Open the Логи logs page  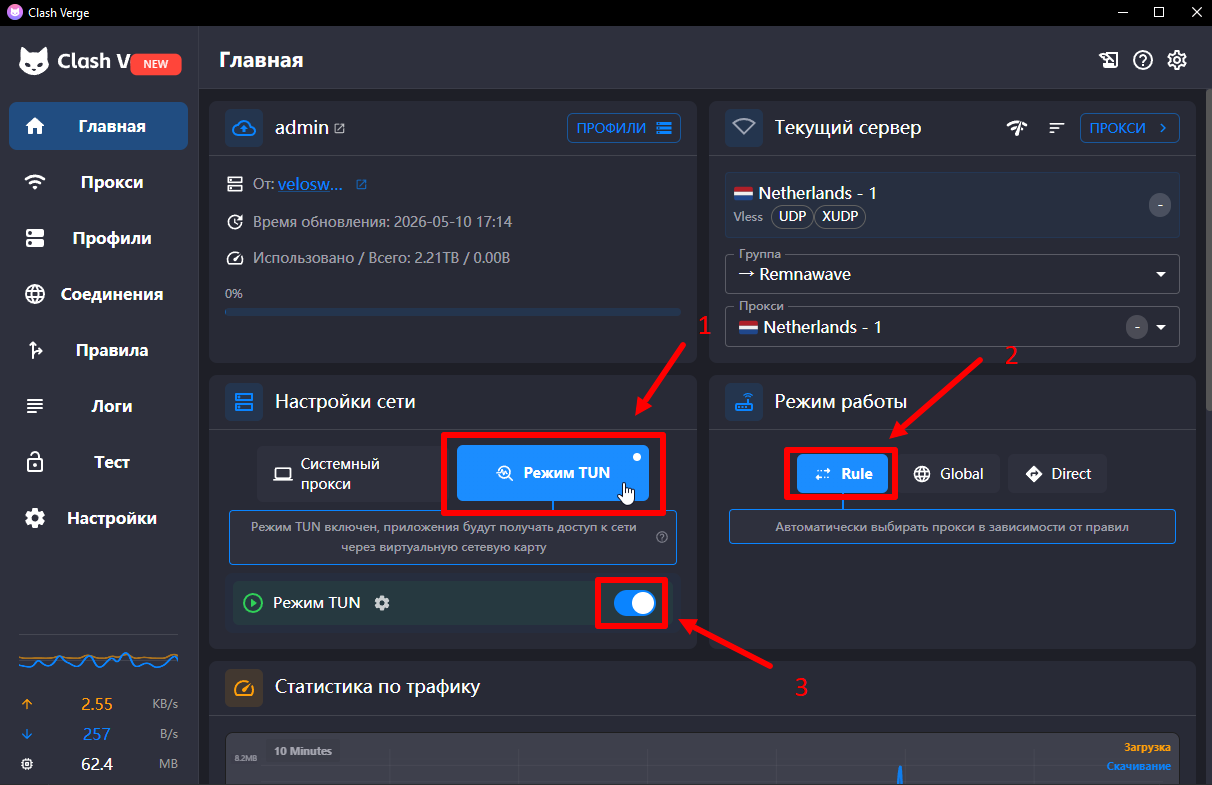tap(98, 406)
